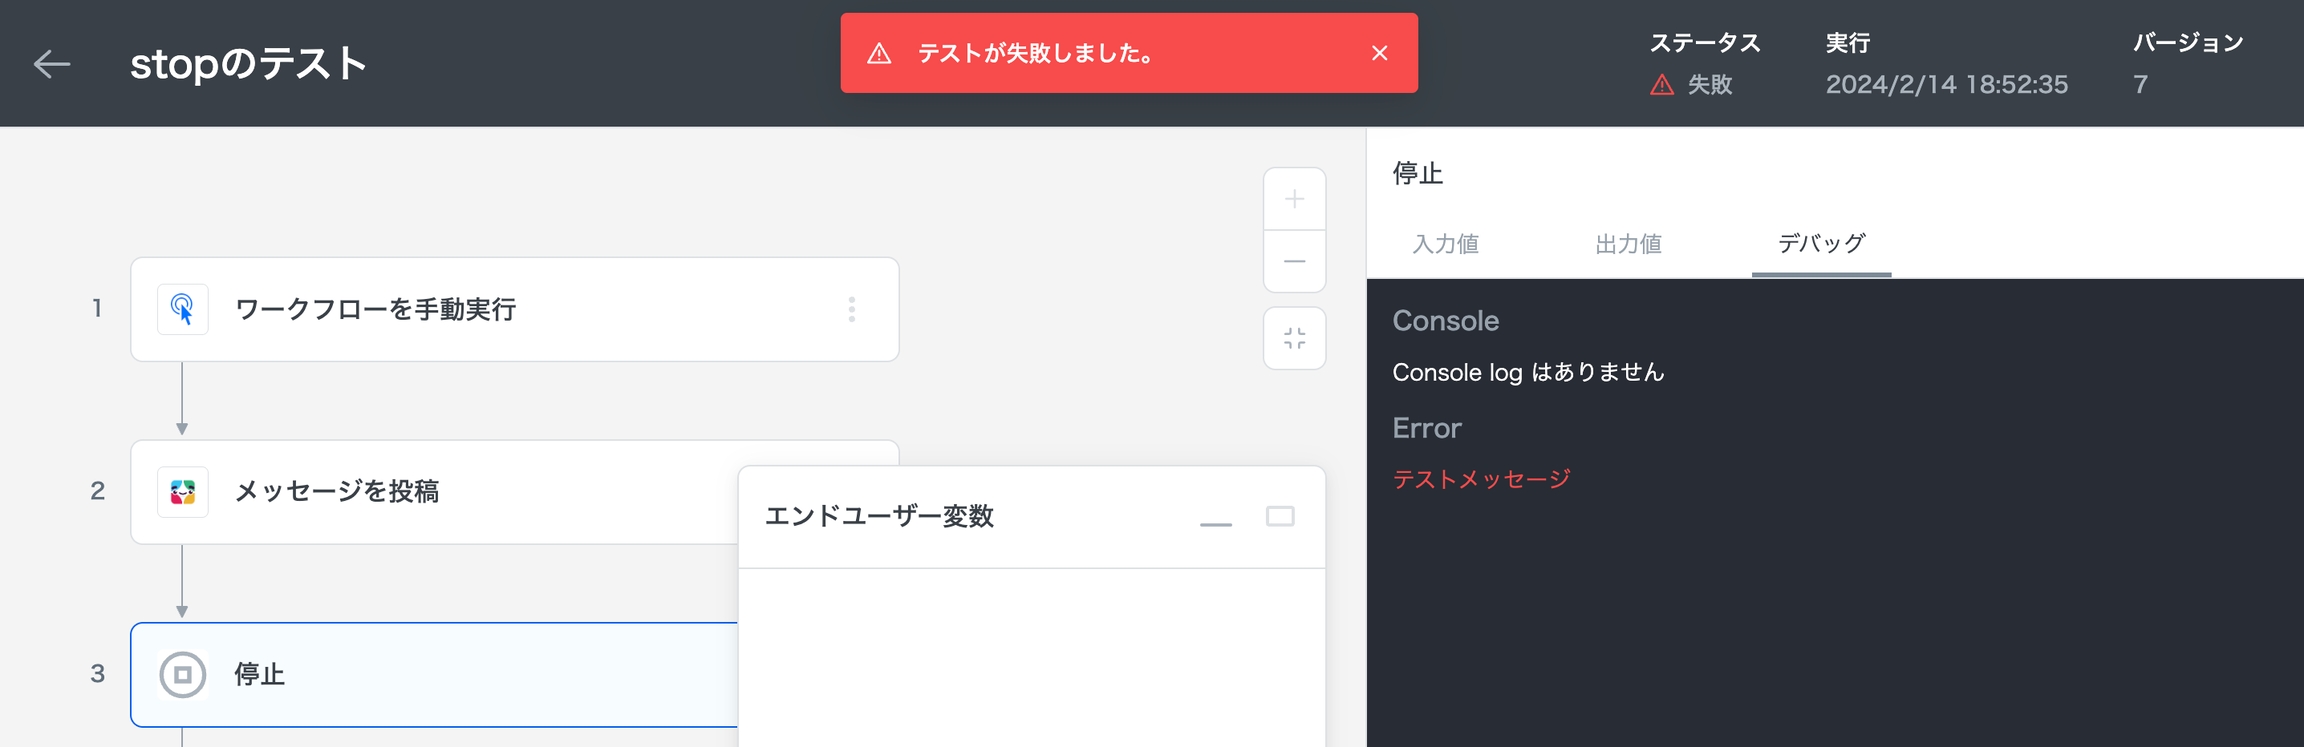Screen dimensions: 2304x747
Task: Click the 失敗 status warning icon
Action: pos(1662,85)
